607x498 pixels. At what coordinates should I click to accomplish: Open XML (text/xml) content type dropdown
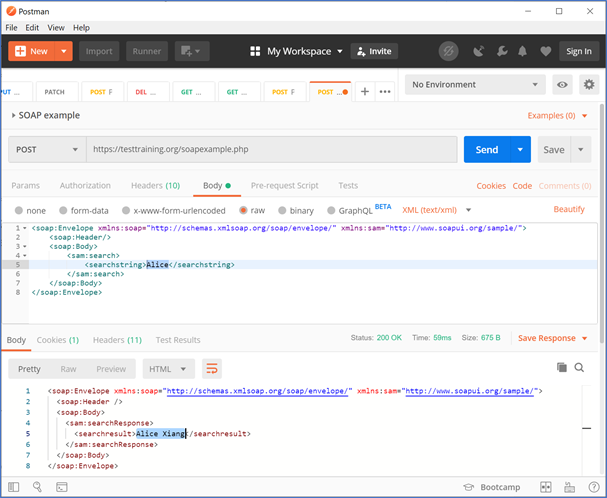tap(434, 210)
